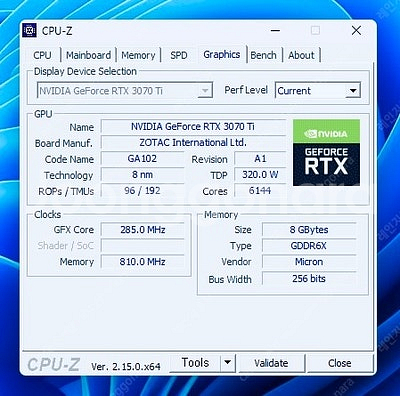Click the GDDR6X memory type value
The width and height of the screenshot is (400, 396).
pos(309,246)
